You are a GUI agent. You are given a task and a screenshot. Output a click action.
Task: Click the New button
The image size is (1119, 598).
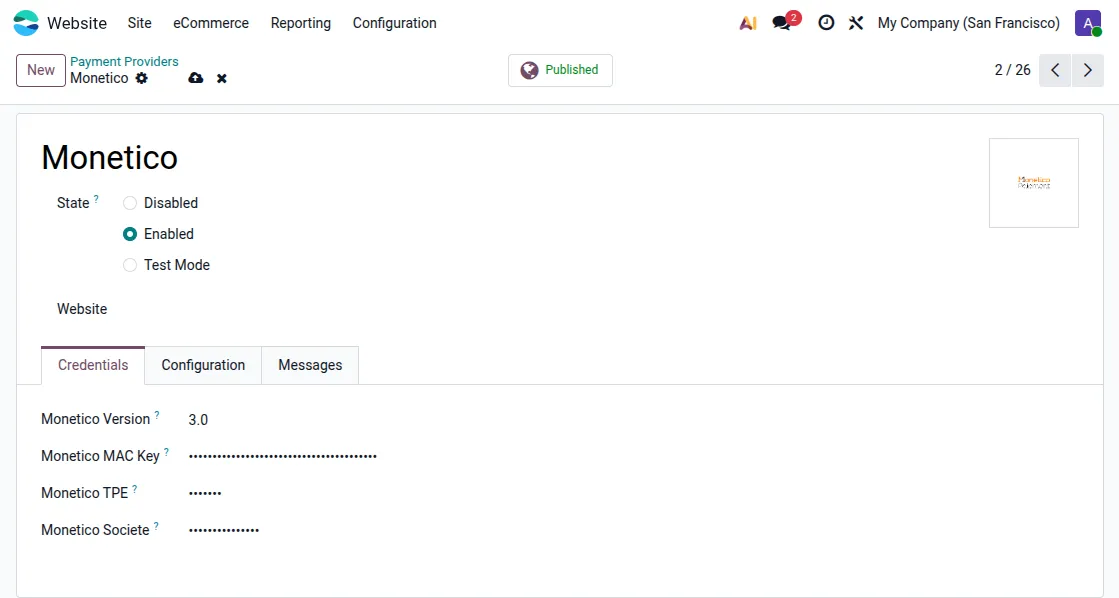click(41, 70)
